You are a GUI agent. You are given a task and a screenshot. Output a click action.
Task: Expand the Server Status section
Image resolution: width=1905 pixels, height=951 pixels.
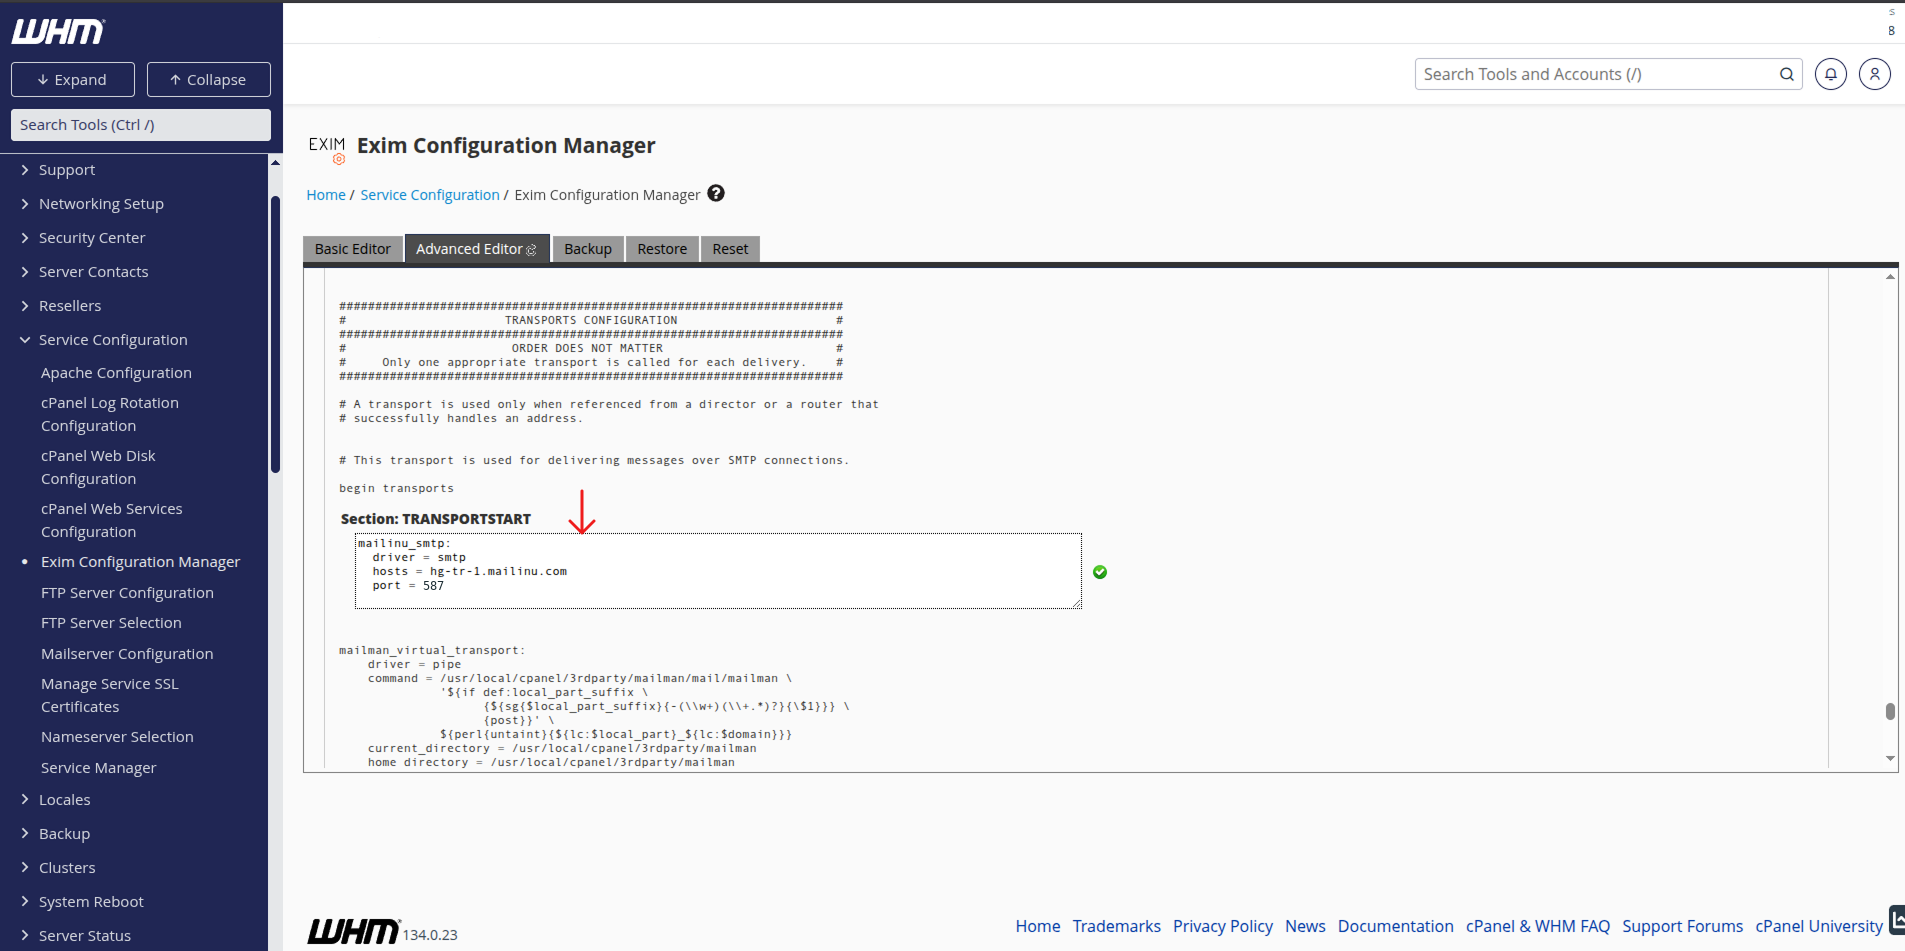click(85, 936)
